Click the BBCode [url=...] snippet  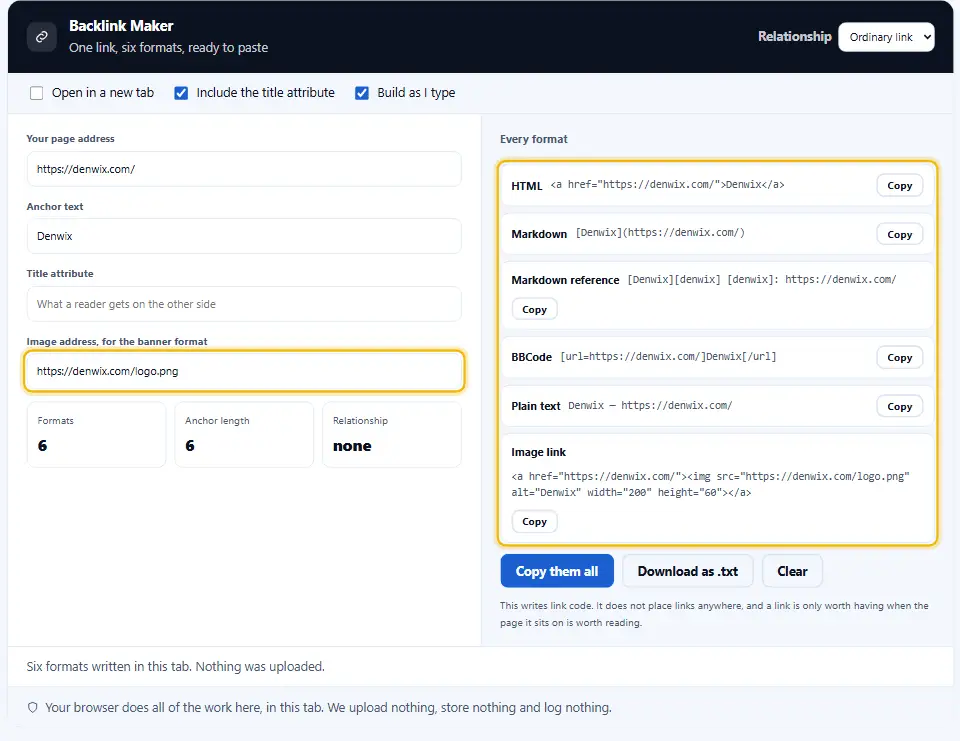click(668, 356)
